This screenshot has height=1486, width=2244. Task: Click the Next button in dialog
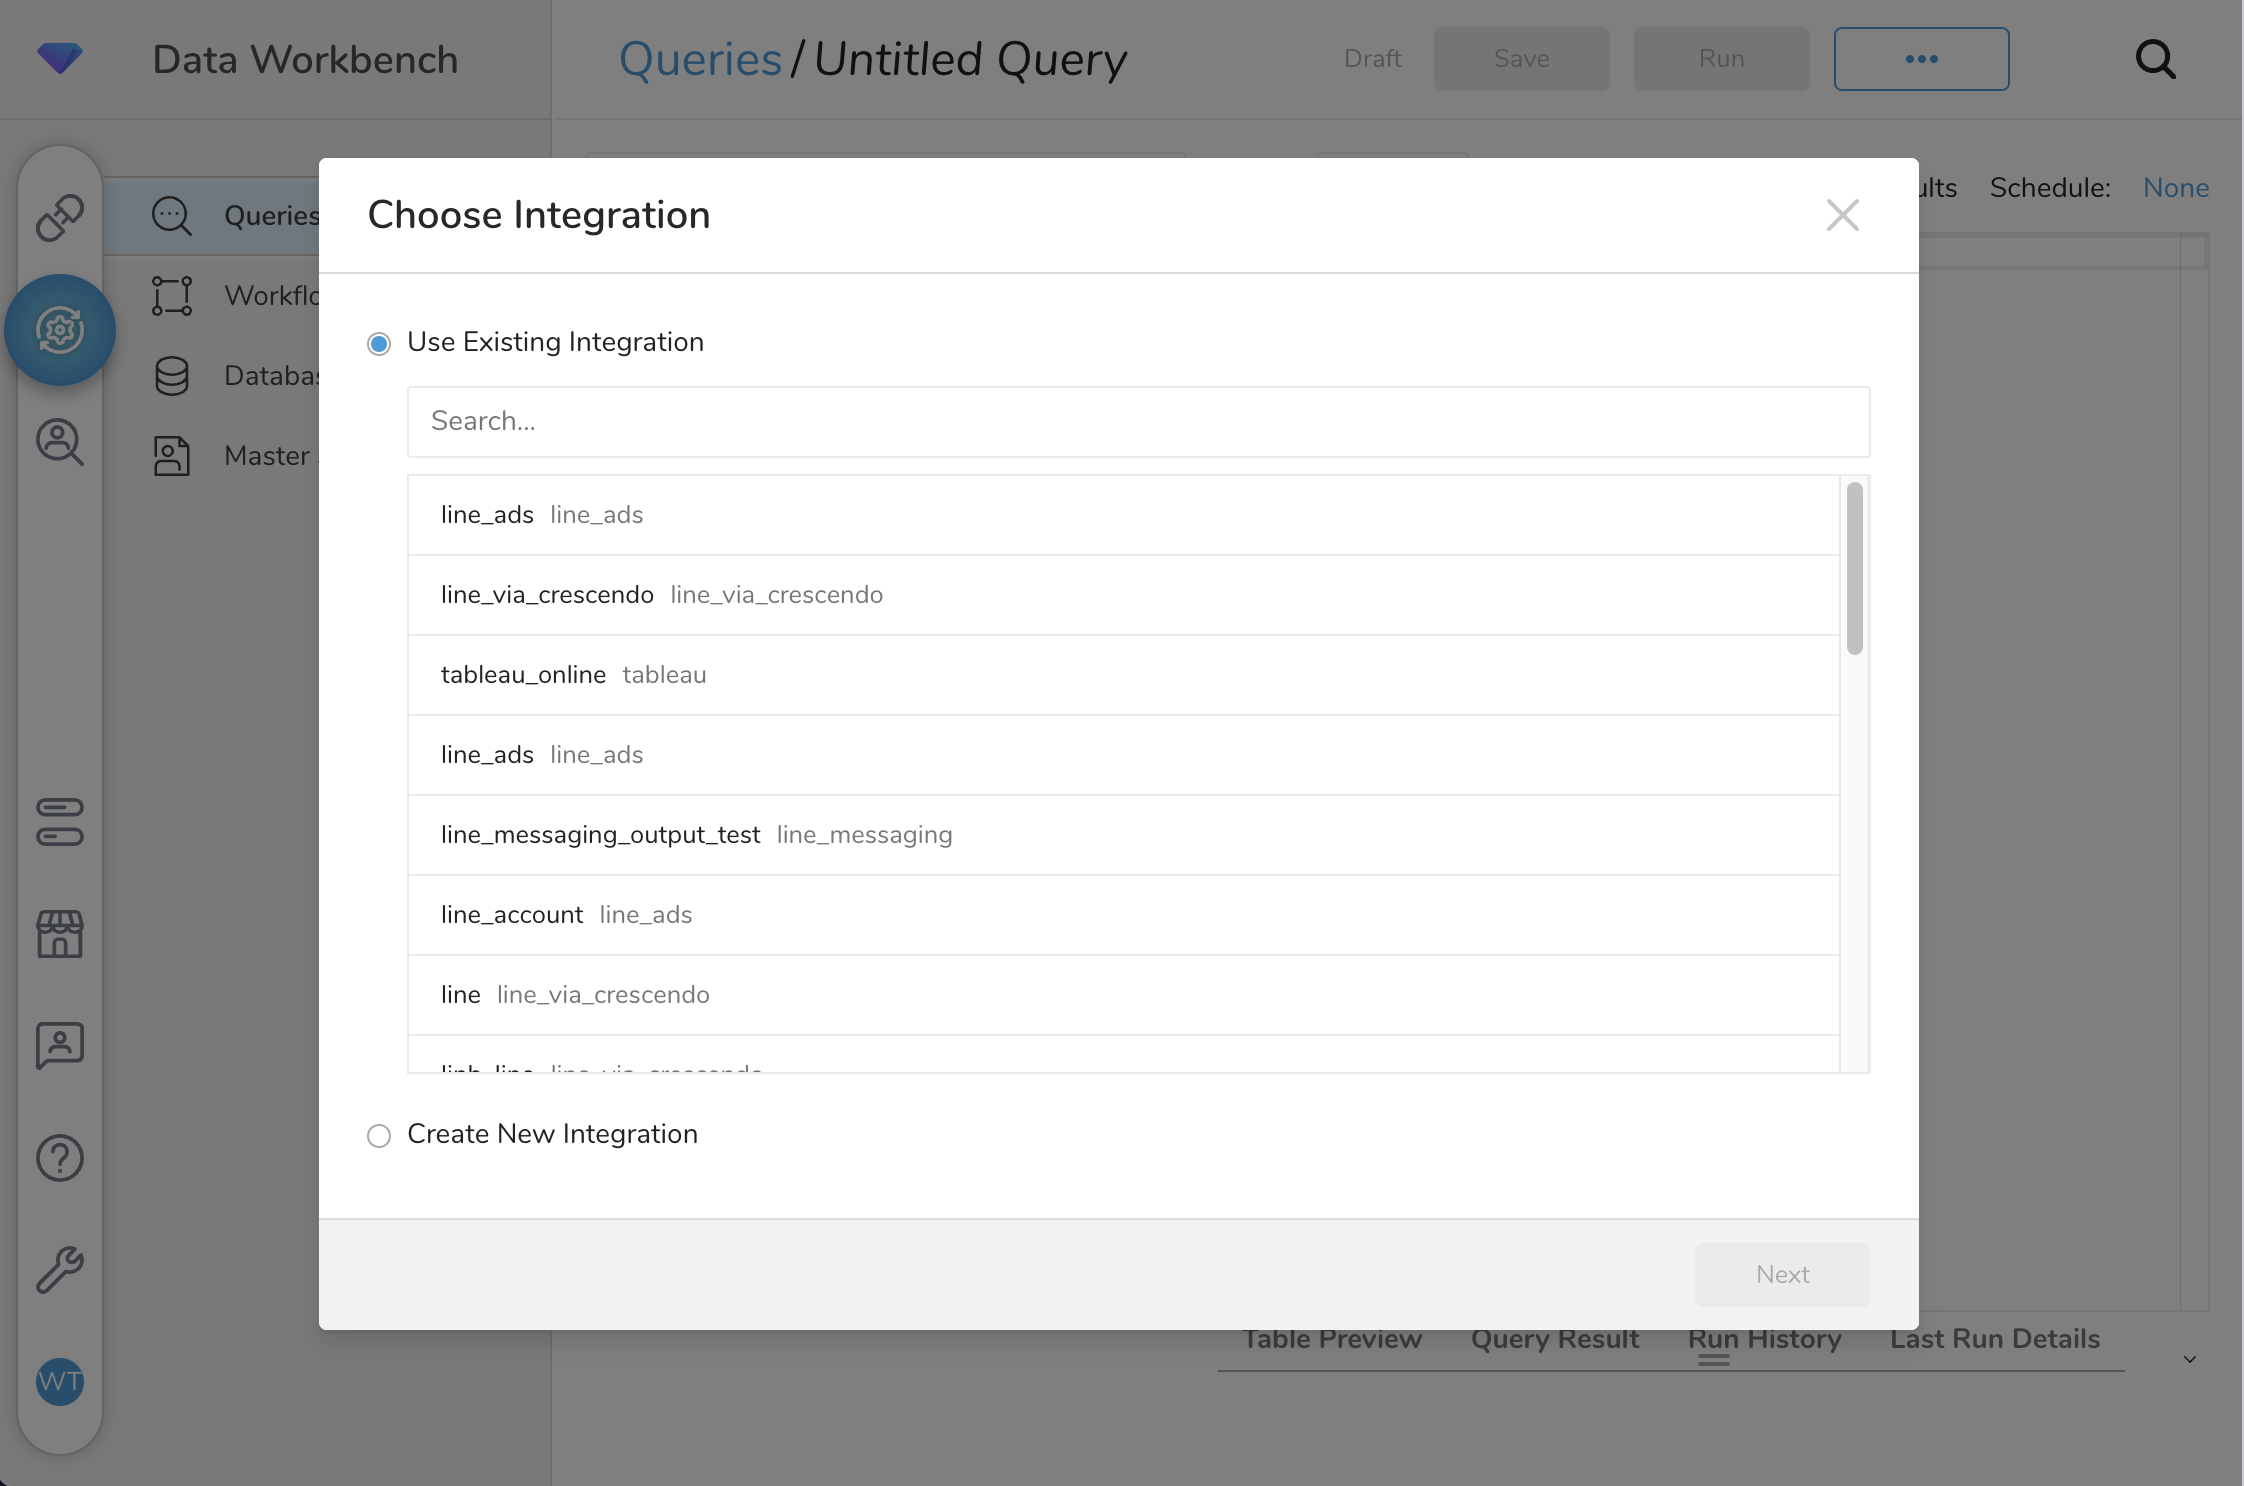tap(1782, 1275)
